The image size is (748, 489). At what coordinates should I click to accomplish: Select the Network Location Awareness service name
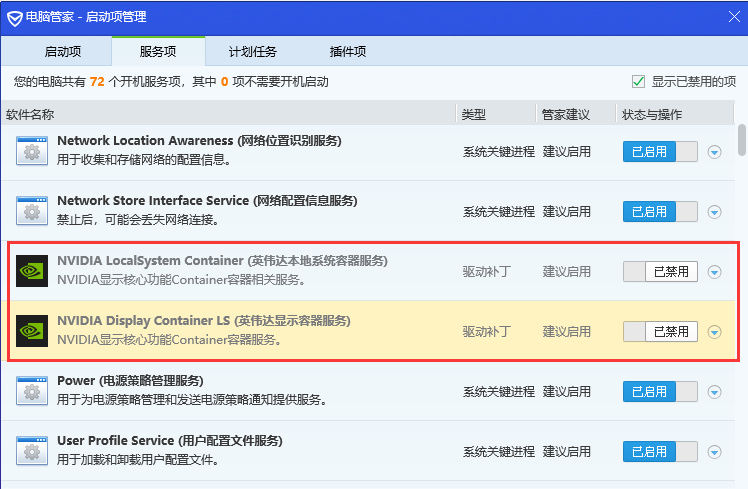pos(199,141)
